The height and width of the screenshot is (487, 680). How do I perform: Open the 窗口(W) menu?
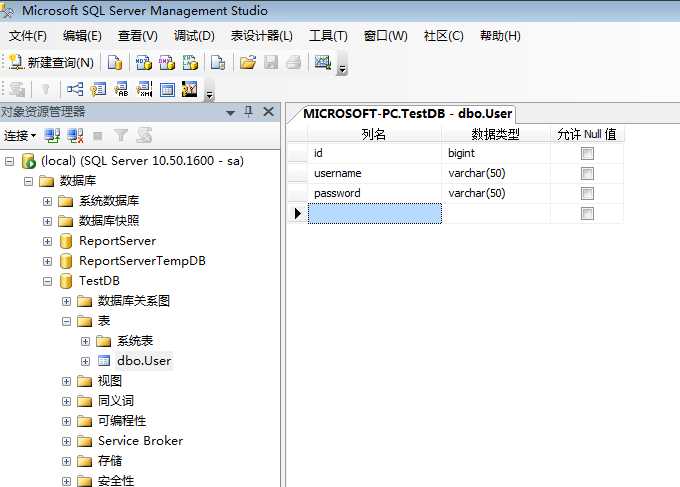(x=386, y=36)
